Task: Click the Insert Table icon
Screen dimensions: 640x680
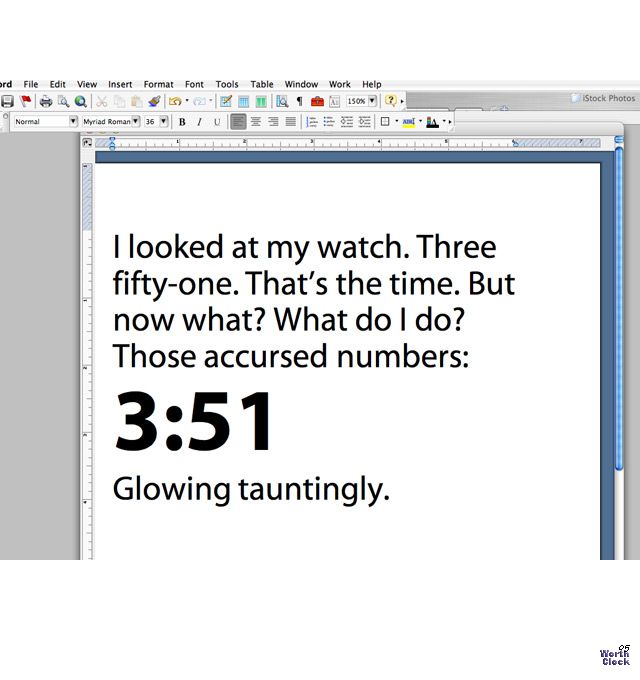Action: (243, 101)
